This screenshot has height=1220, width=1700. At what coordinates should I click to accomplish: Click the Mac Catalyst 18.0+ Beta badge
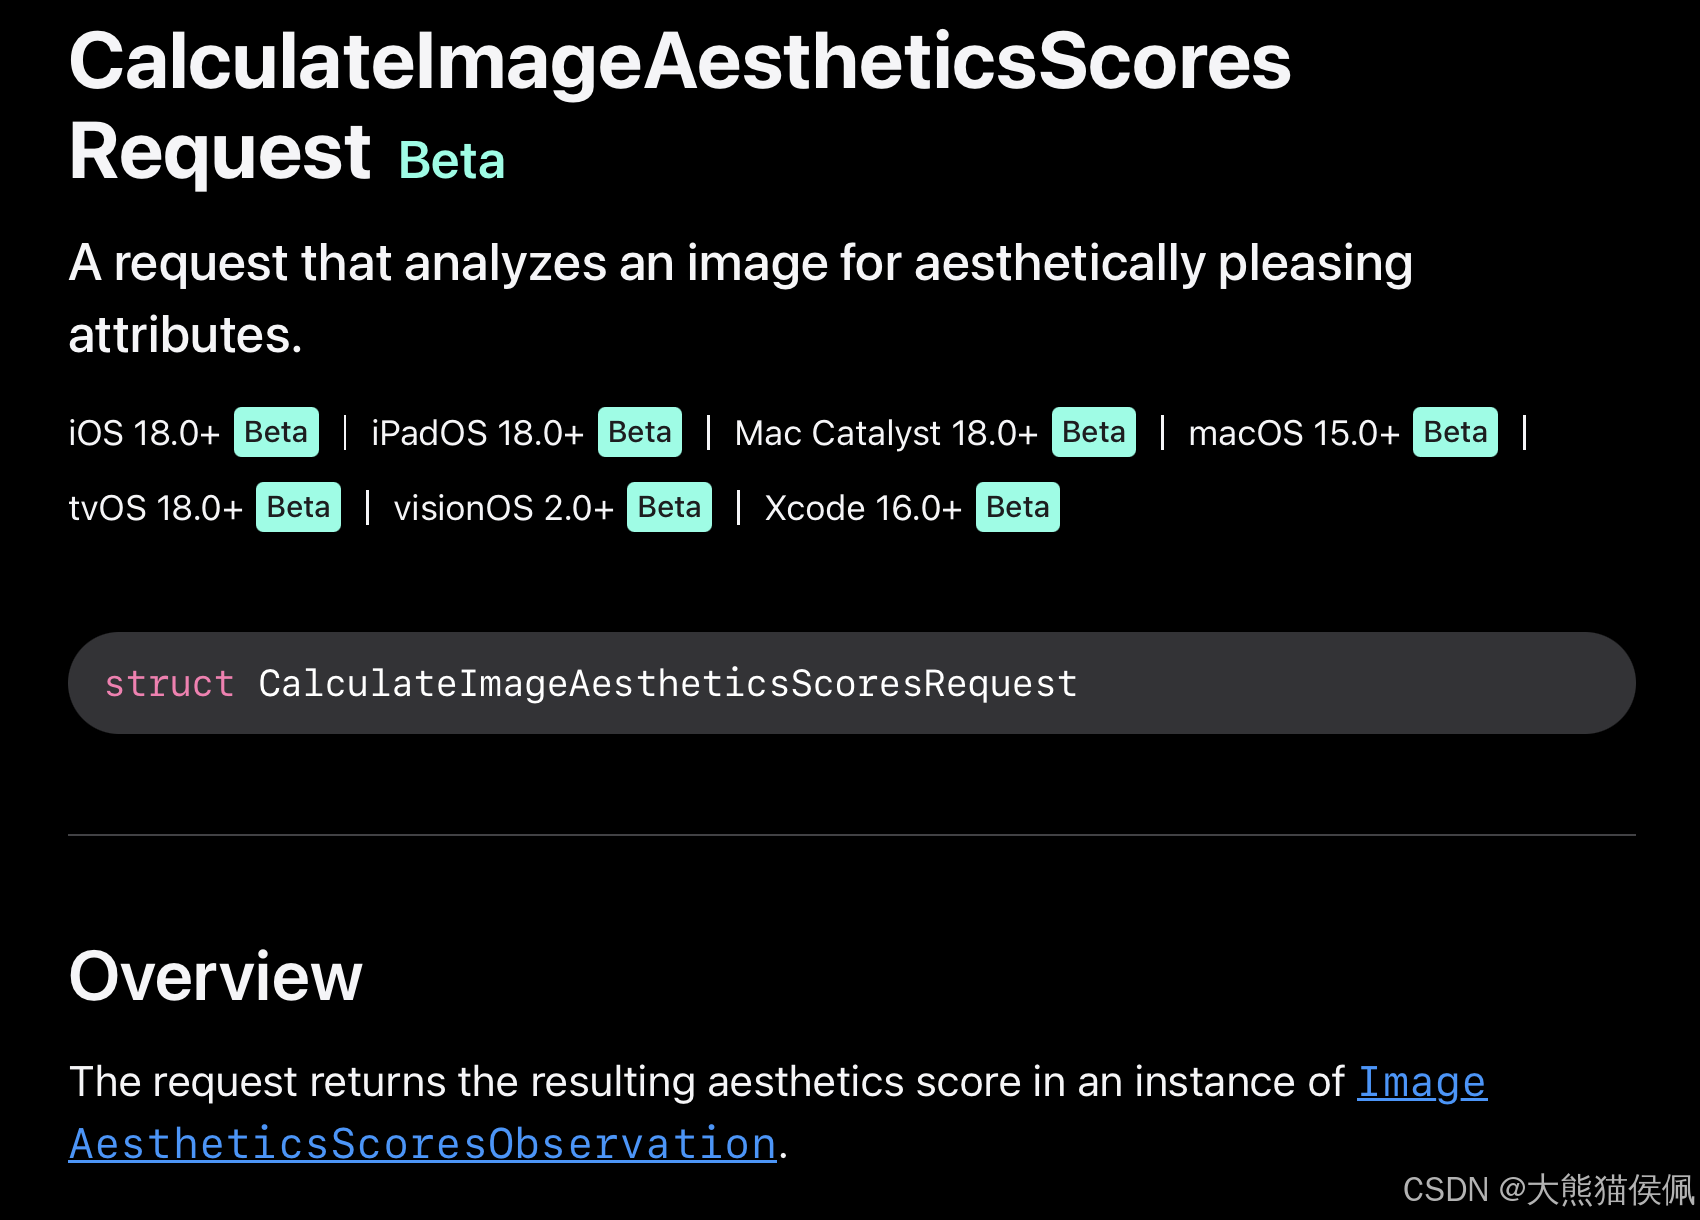tap(1094, 432)
